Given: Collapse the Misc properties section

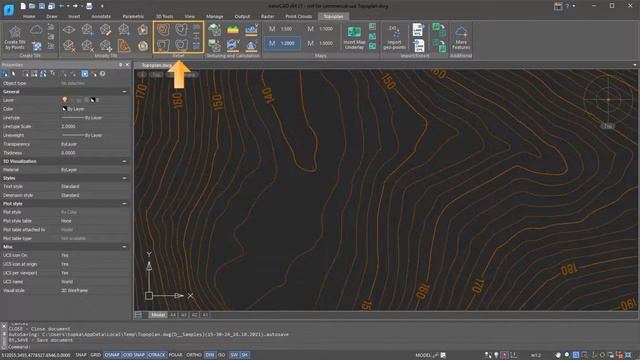Looking at the screenshot, I should pyautogui.click(x=124, y=247).
